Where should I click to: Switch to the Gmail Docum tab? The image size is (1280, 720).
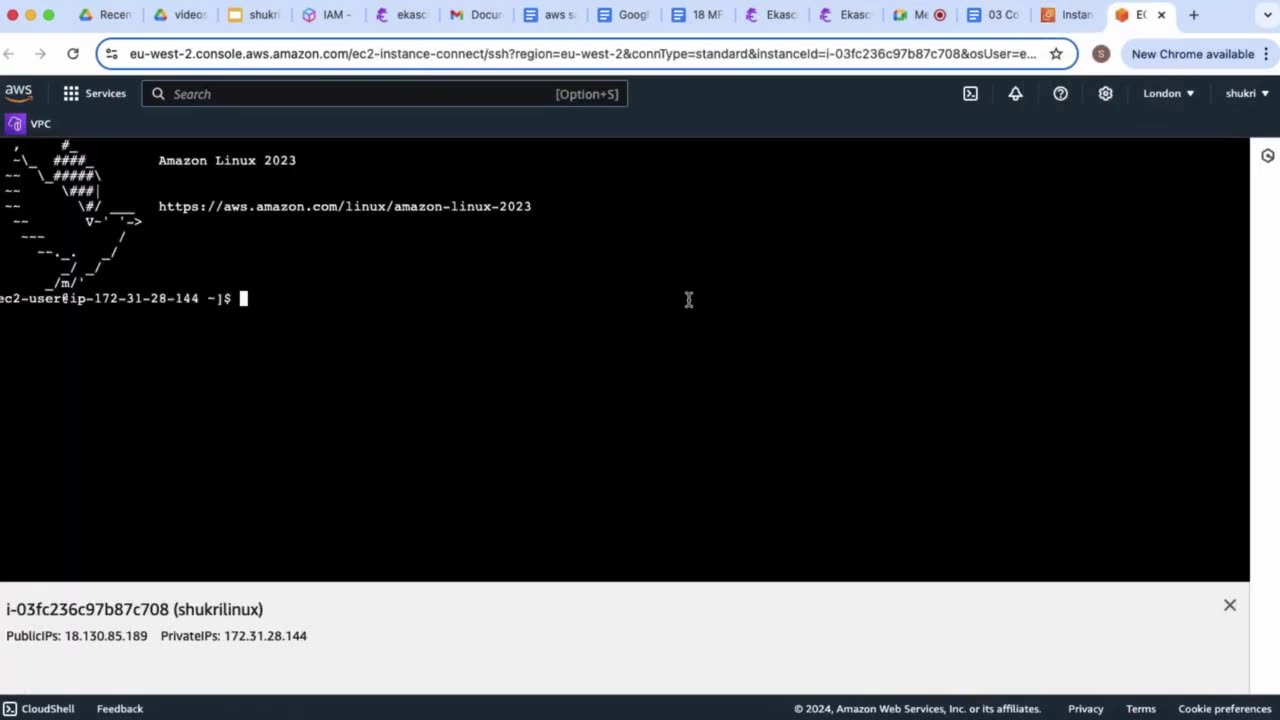pyautogui.click(x=476, y=15)
